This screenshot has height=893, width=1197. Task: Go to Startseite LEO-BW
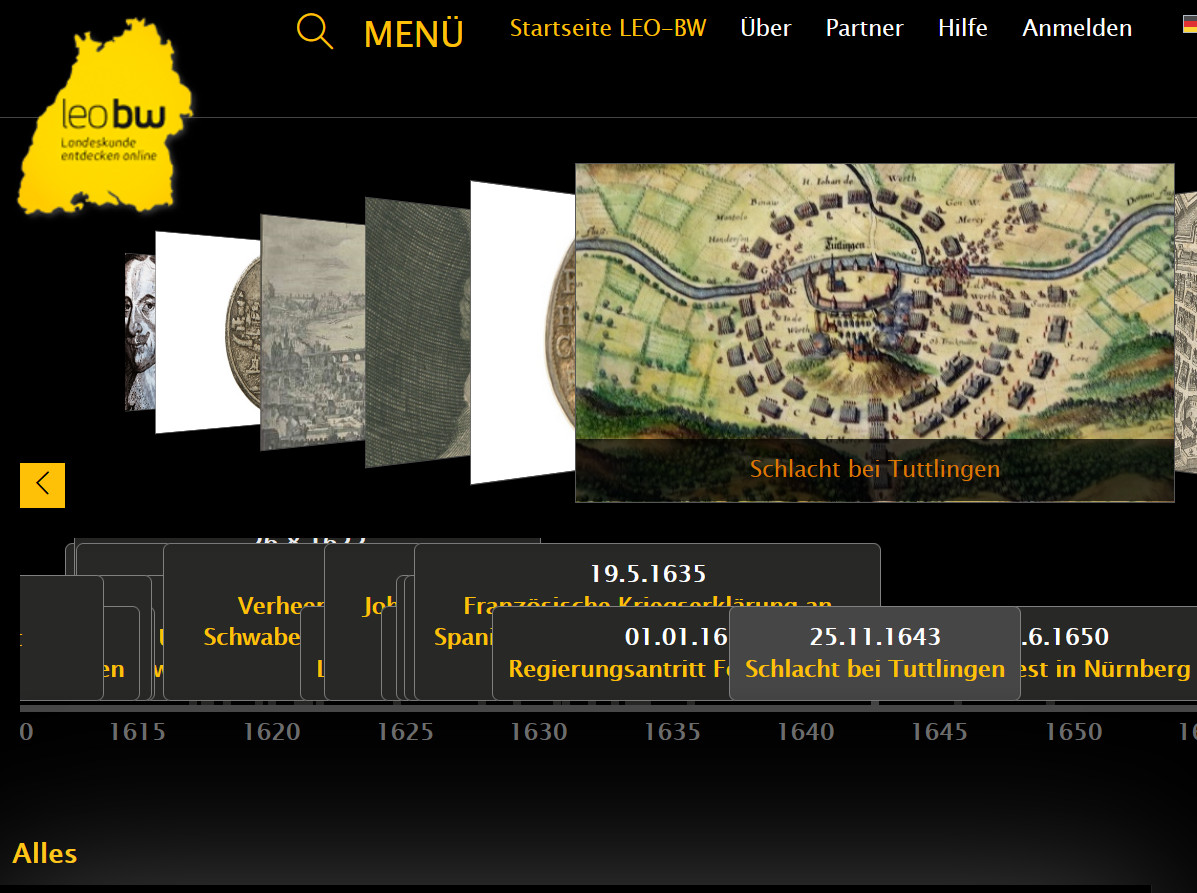click(x=608, y=28)
